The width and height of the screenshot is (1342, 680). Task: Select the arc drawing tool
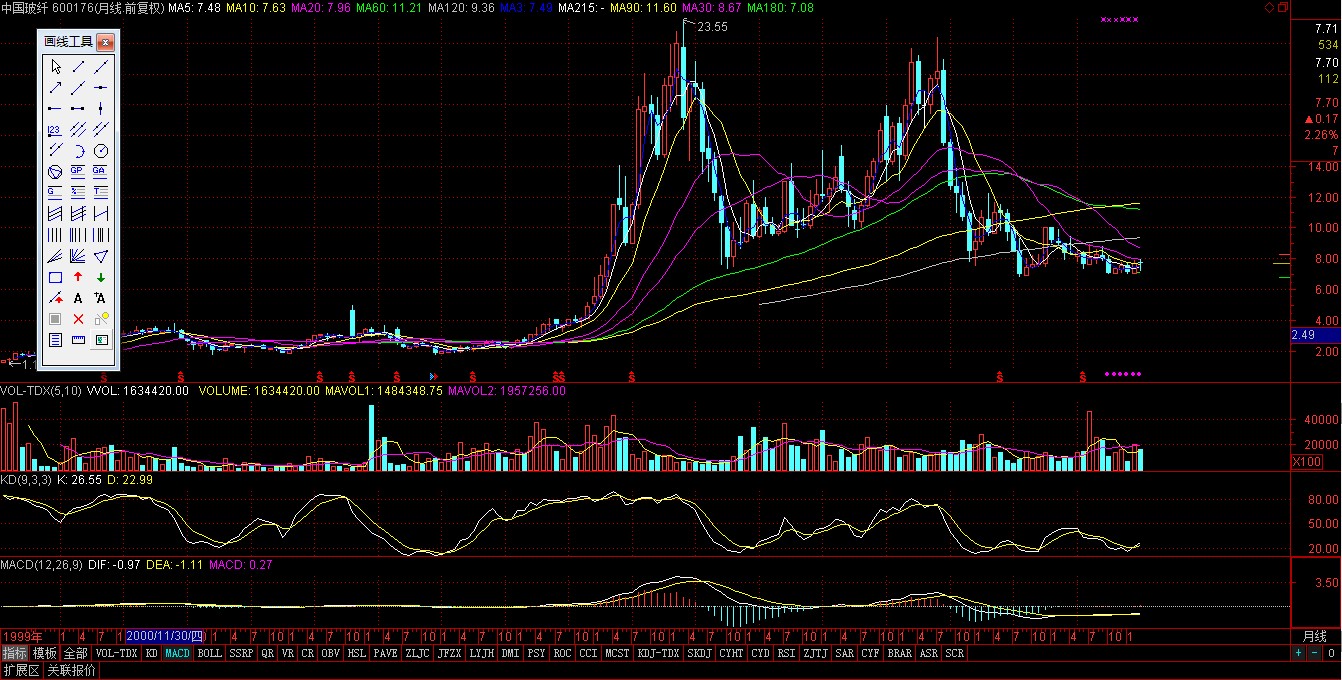(78, 150)
